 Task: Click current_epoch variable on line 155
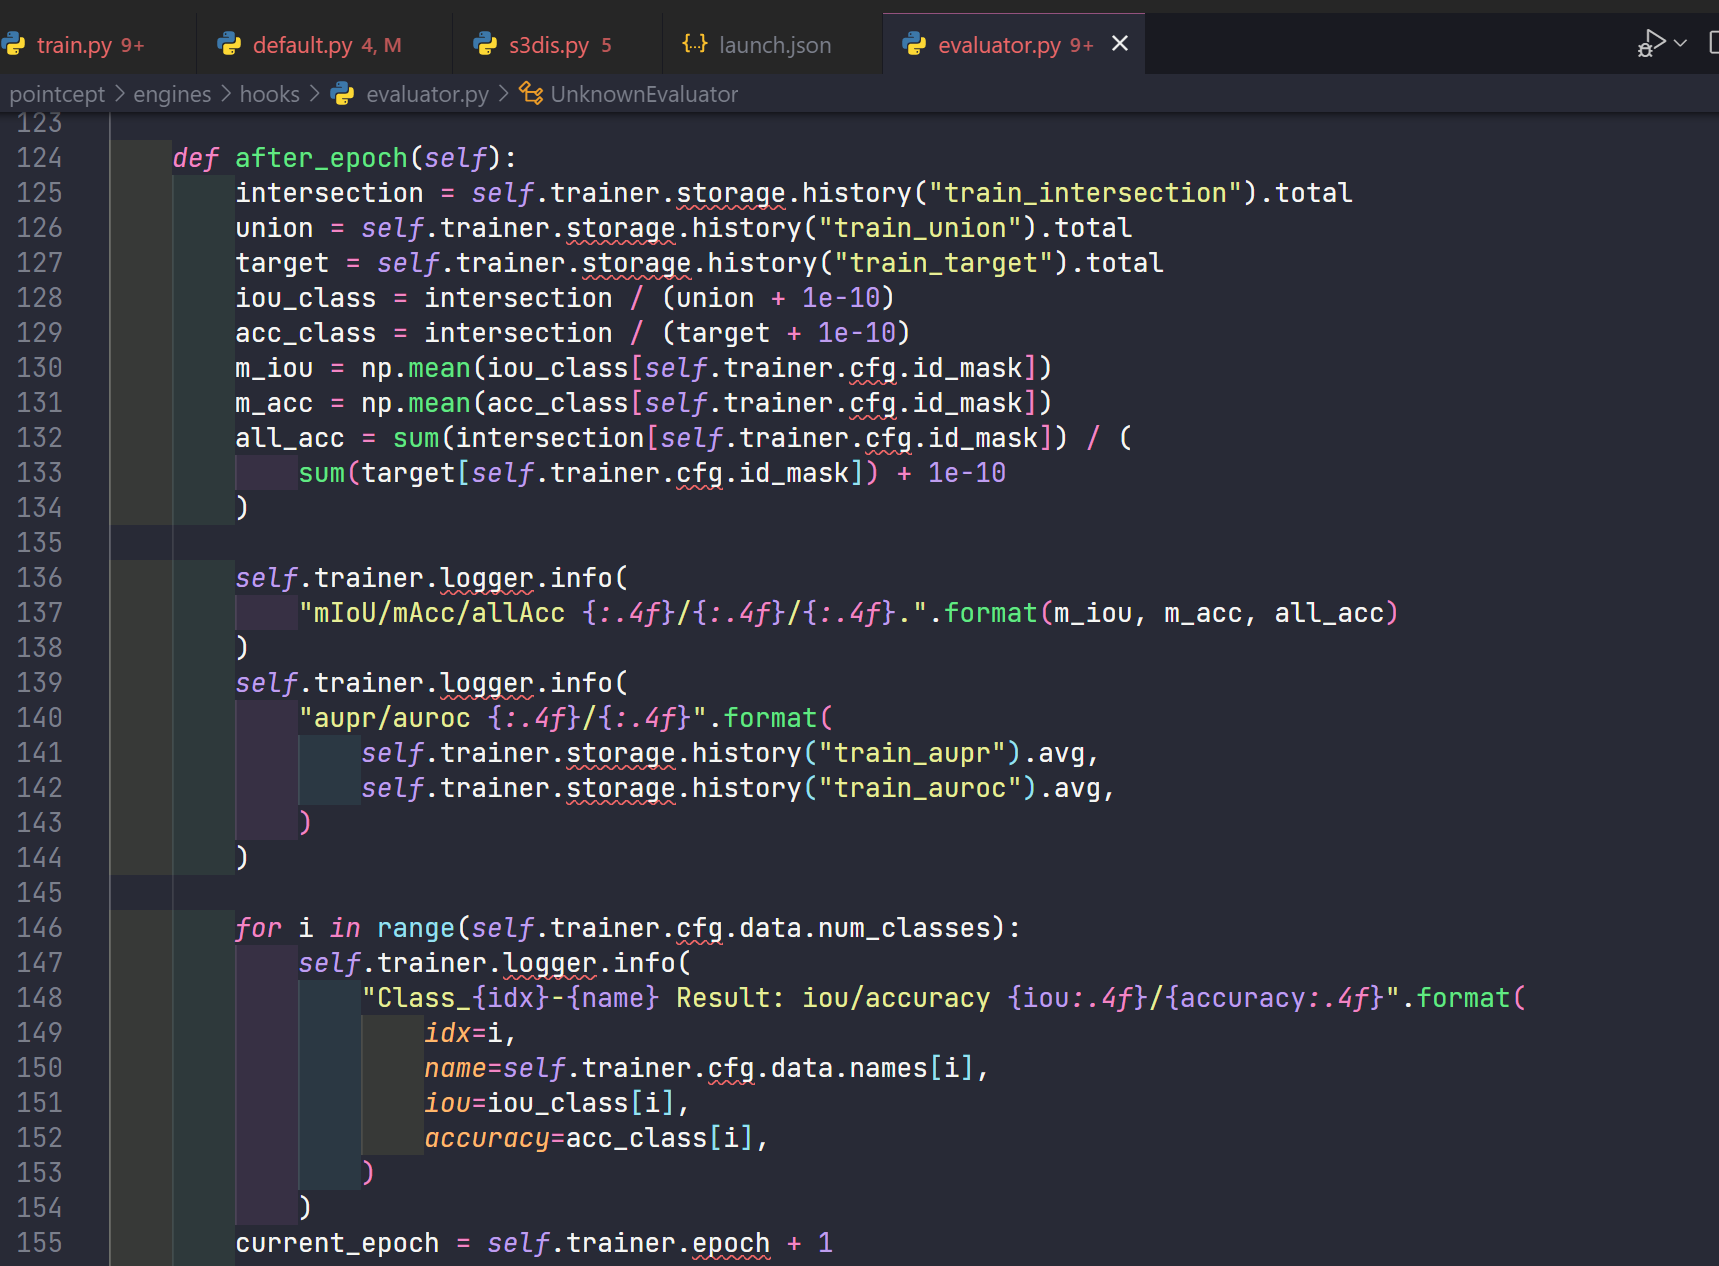tap(337, 1243)
